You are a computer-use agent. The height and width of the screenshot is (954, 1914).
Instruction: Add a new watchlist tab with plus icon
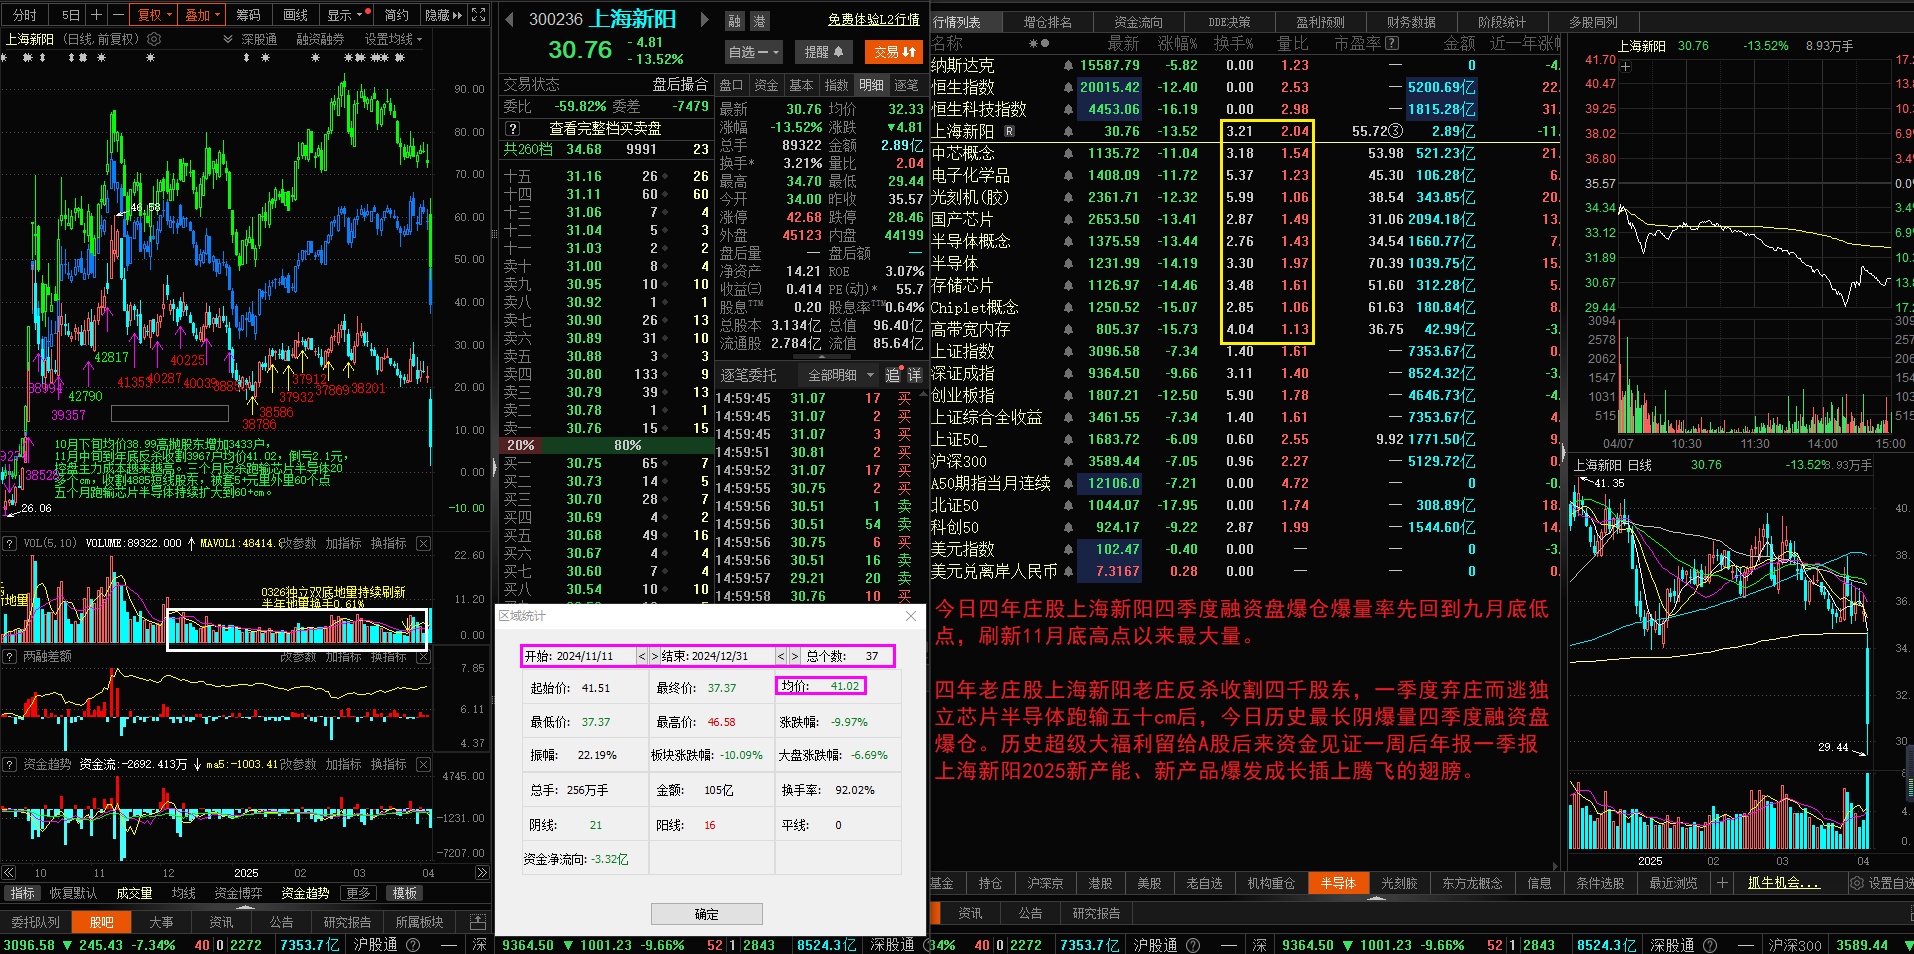tap(1722, 883)
